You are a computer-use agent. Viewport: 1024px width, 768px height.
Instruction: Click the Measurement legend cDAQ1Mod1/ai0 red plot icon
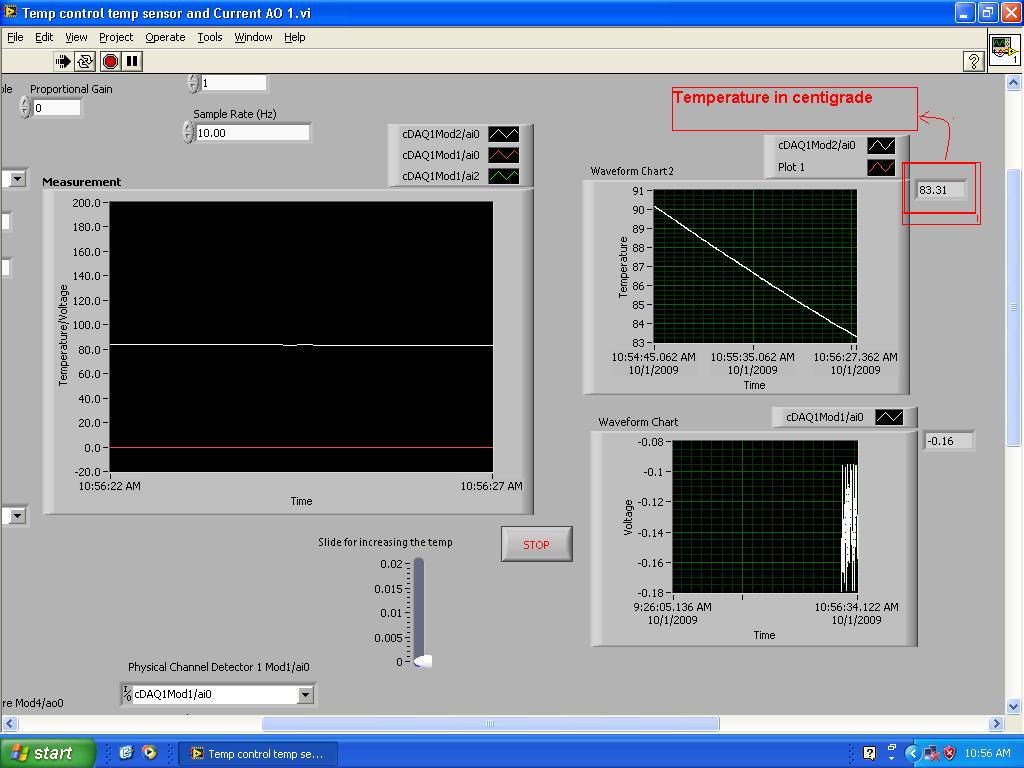point(504,155)
